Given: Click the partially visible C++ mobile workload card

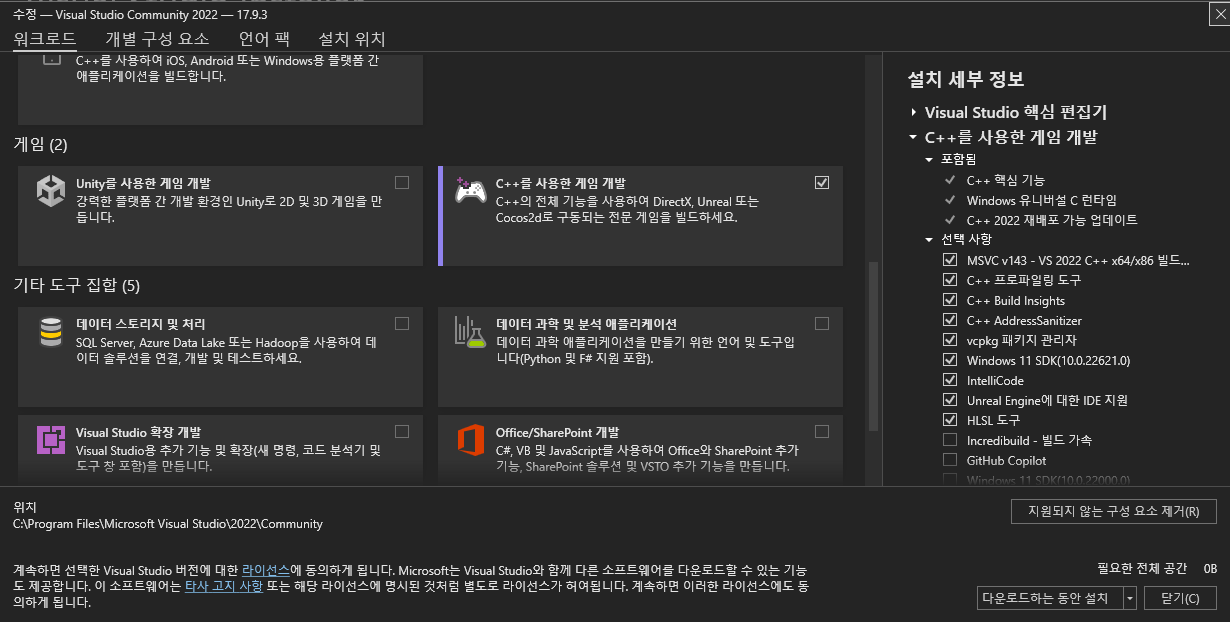Looking at the screenshot, I should (x=220, y=90).
